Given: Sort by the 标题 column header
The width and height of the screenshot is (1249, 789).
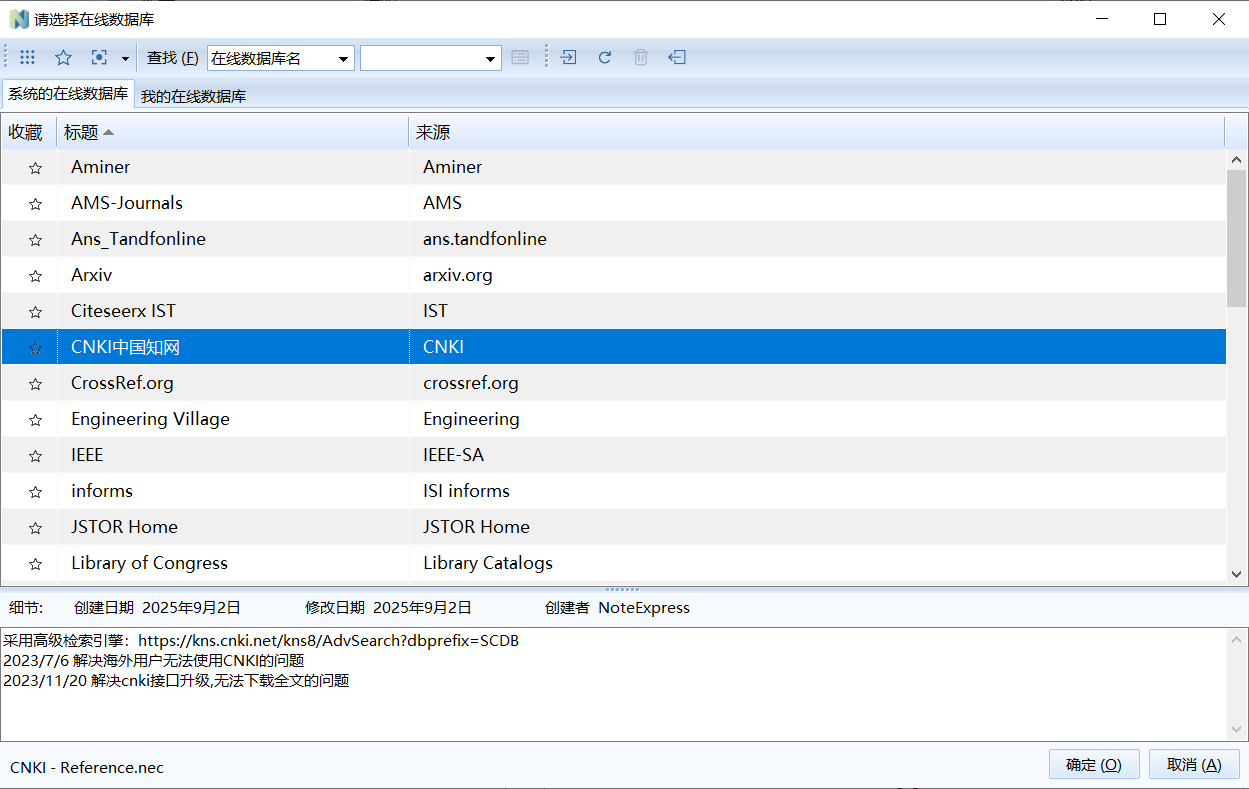Looking at the screenshot, I should [232, 132].
